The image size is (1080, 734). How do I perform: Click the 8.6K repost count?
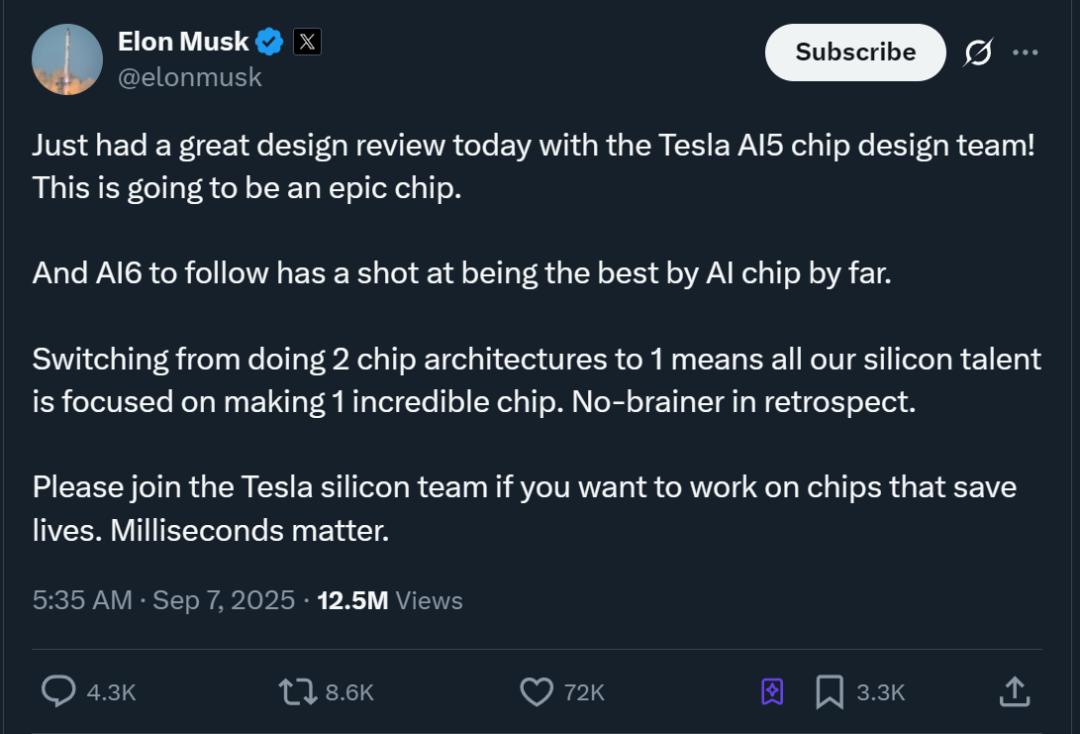pyautogui.click(x=350, y=692)
